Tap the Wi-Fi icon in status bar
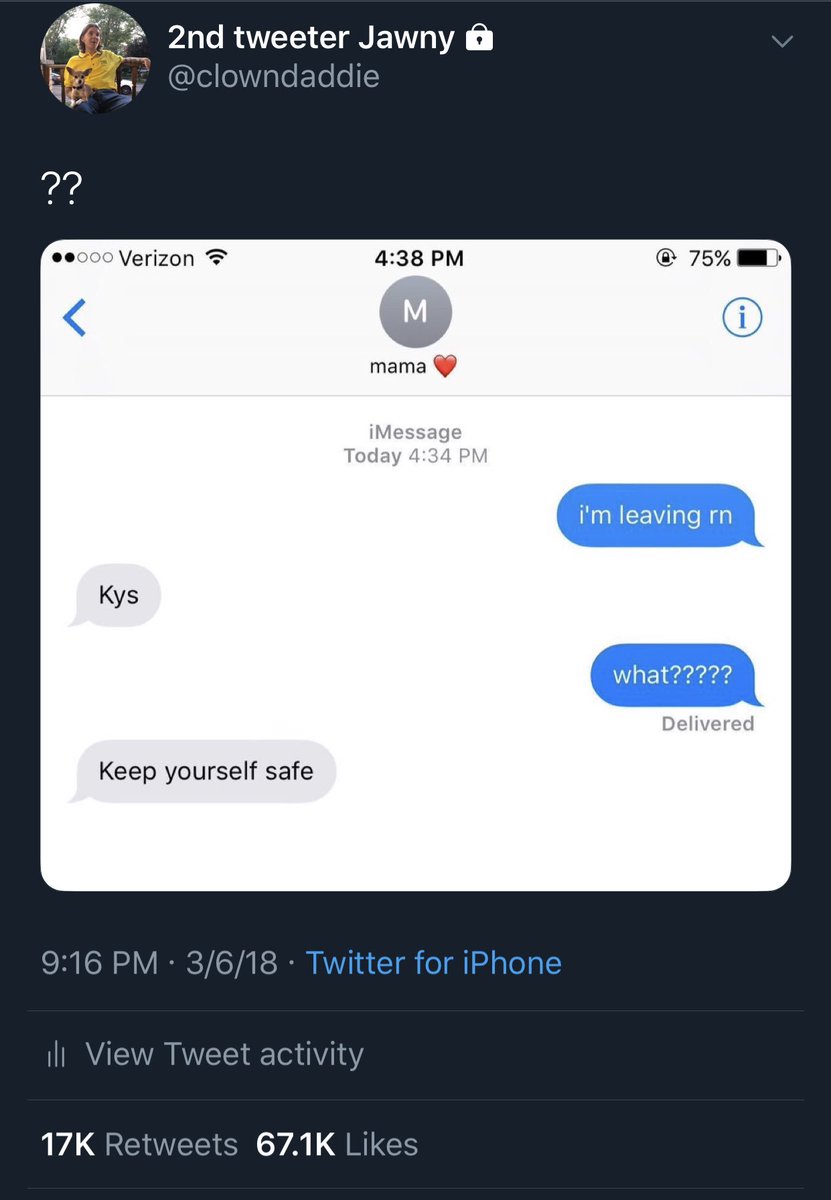 coord(215,258)
